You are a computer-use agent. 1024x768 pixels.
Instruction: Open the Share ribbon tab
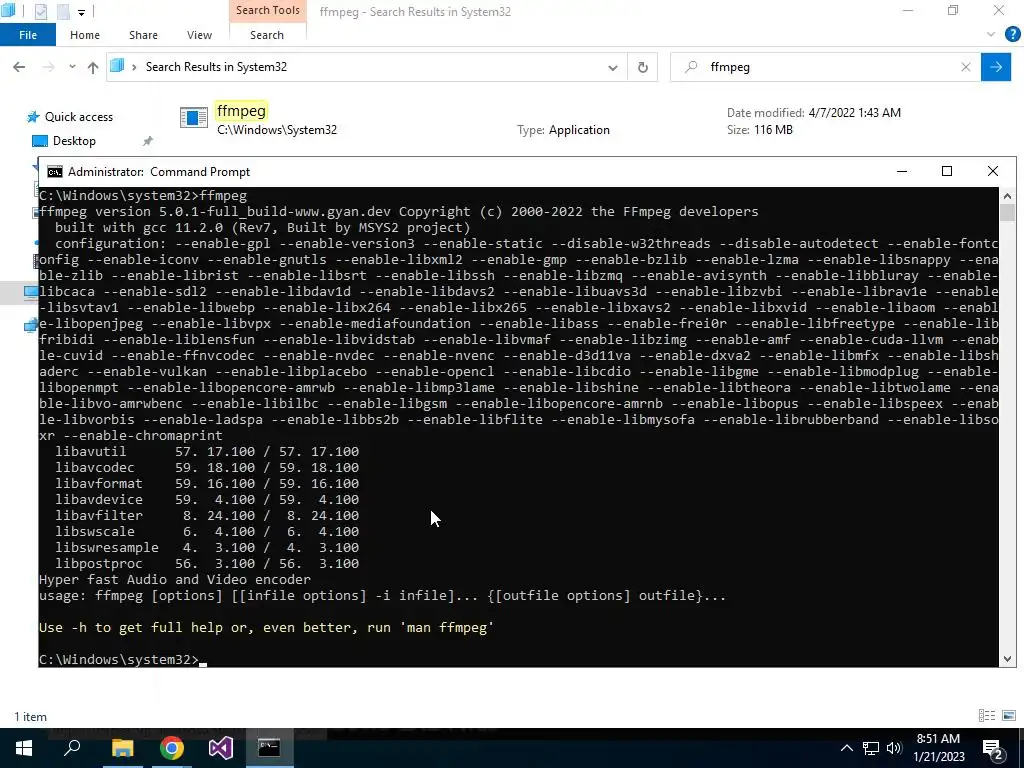pyautogui.click(x=143, y=35)
